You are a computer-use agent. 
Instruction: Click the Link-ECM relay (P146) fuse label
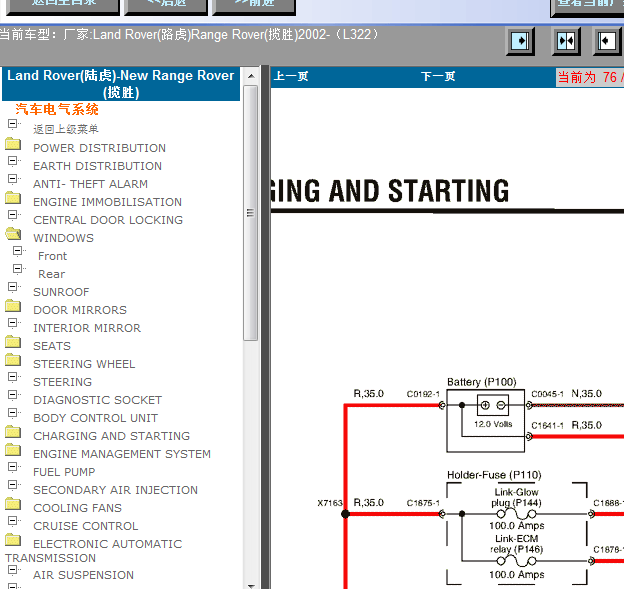click(517, 544)
